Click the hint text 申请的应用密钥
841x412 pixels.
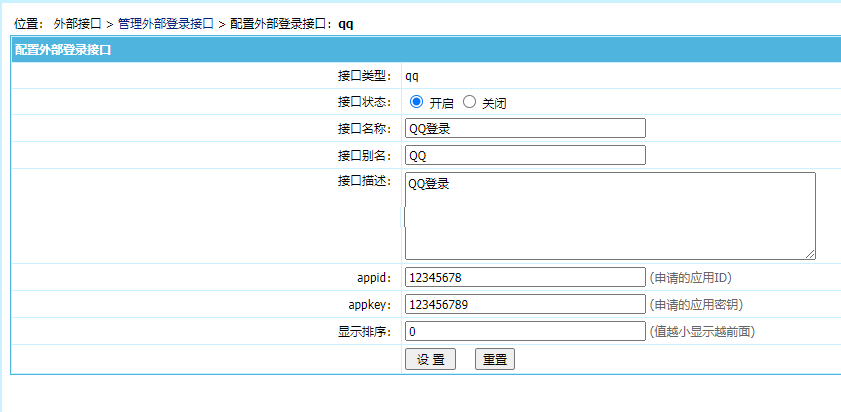(696, 305)
